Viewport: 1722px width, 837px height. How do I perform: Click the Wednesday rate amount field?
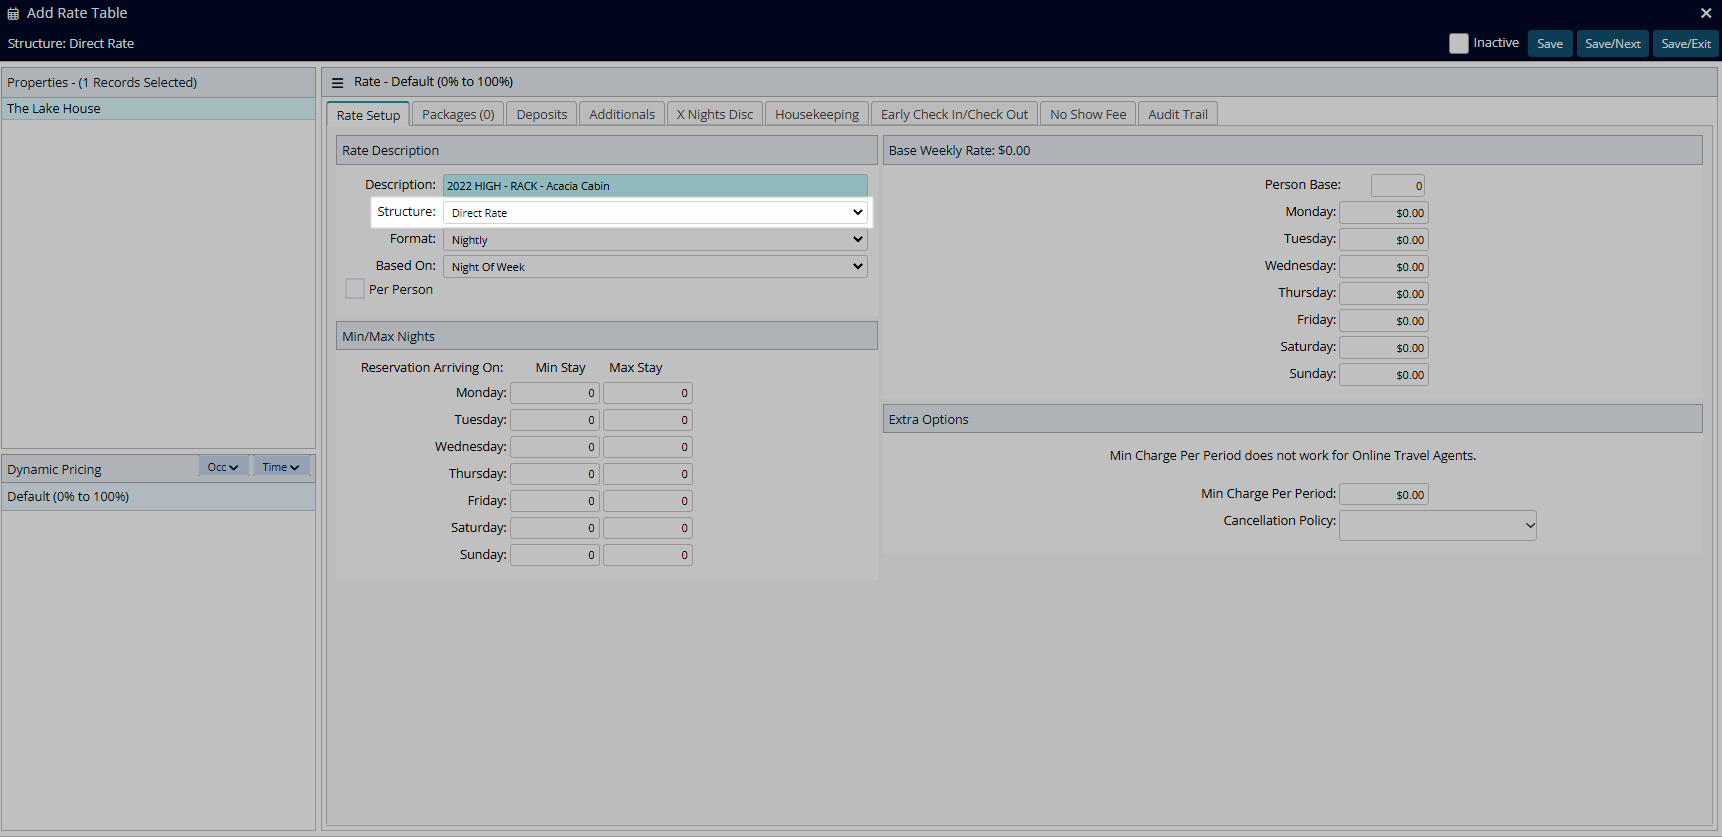1384,266
